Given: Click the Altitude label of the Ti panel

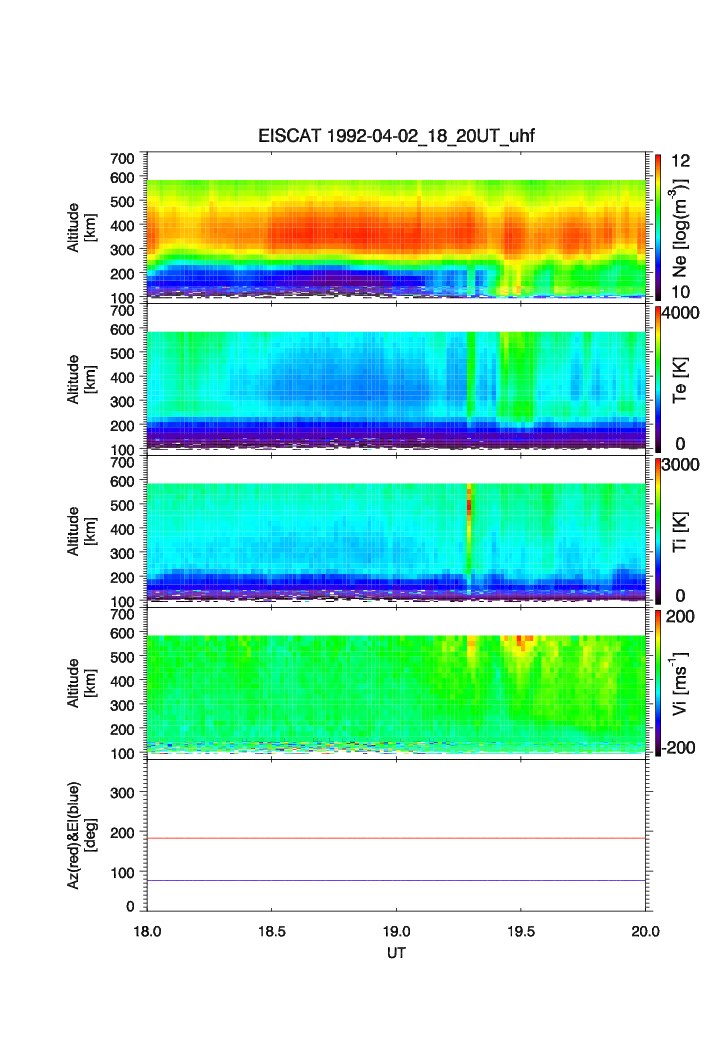Looking at the screenshot, I should point(81,532).
